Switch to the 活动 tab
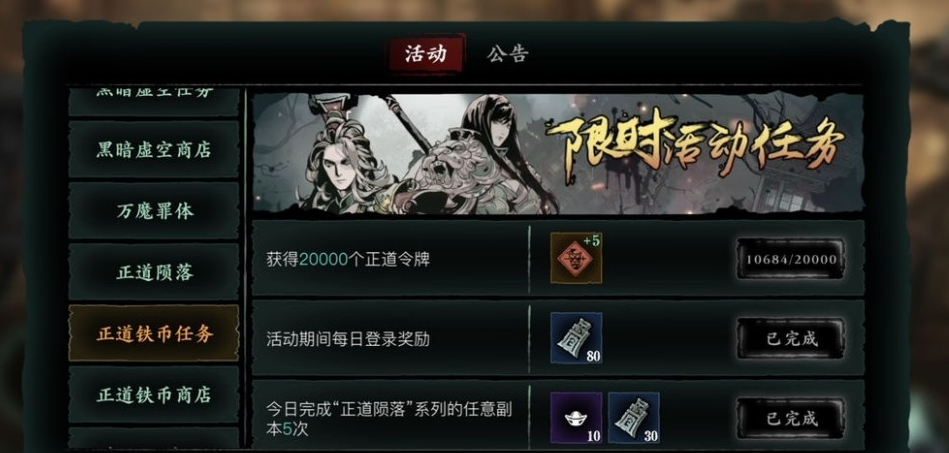 426,53
